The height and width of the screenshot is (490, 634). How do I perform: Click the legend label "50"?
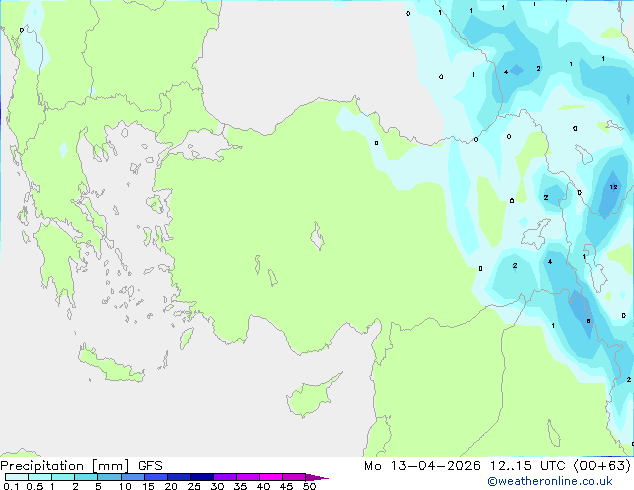tap(309, 486)
